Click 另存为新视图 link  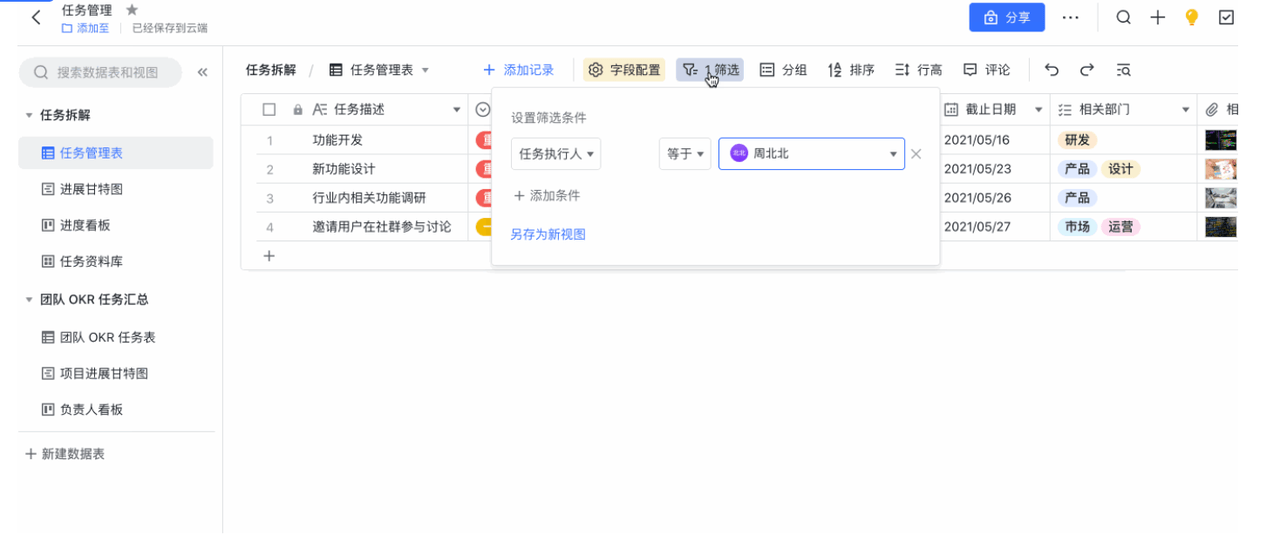[x=548, y=234]
